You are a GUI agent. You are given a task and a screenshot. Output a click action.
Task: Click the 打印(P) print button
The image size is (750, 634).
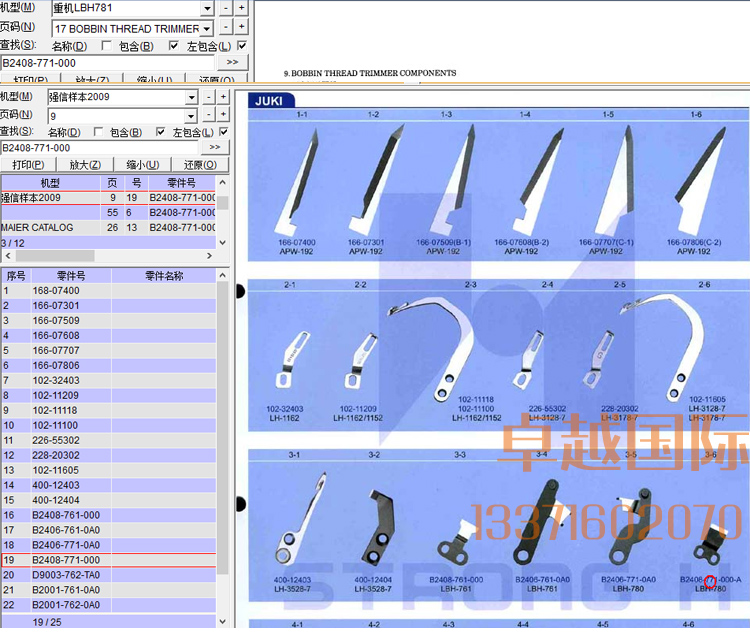pyautogui.click(x=28, y=165)
